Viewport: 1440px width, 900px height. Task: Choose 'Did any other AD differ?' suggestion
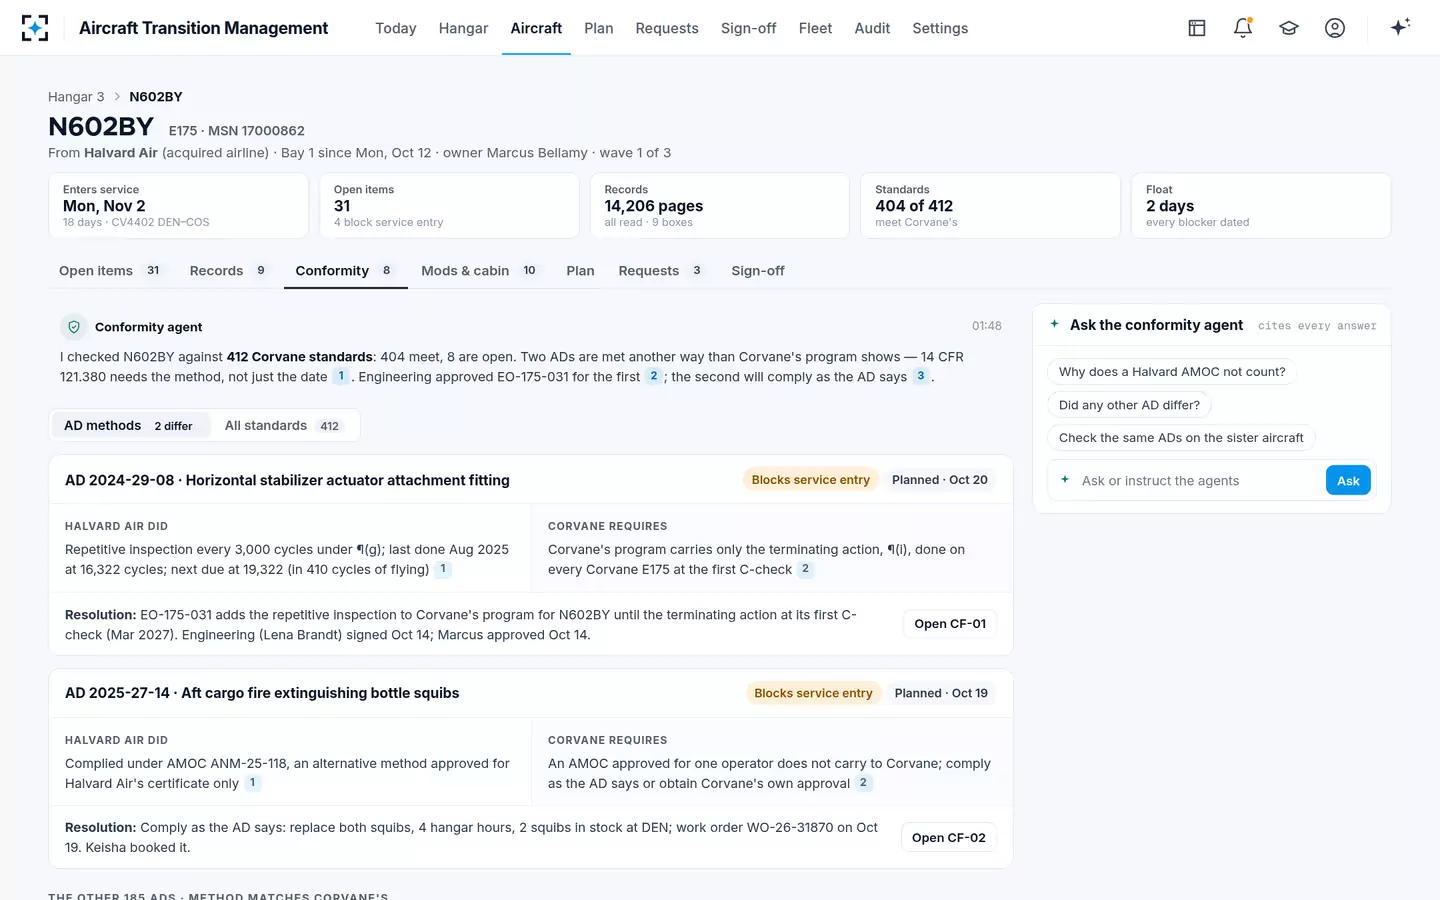pos(1129,405)
